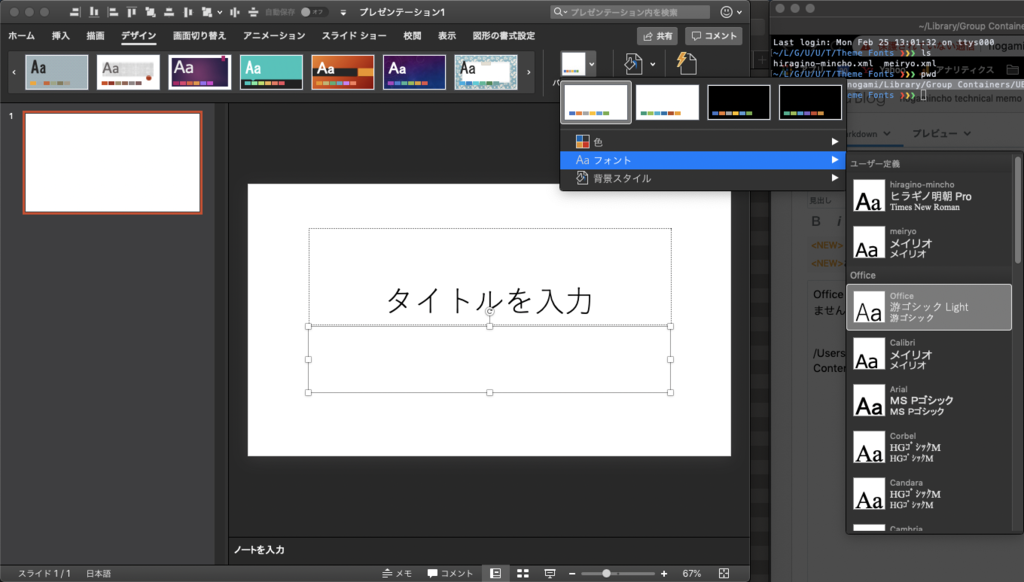Choose the meiryo custom font theme
1024x582 pixels.
point(930,242)
